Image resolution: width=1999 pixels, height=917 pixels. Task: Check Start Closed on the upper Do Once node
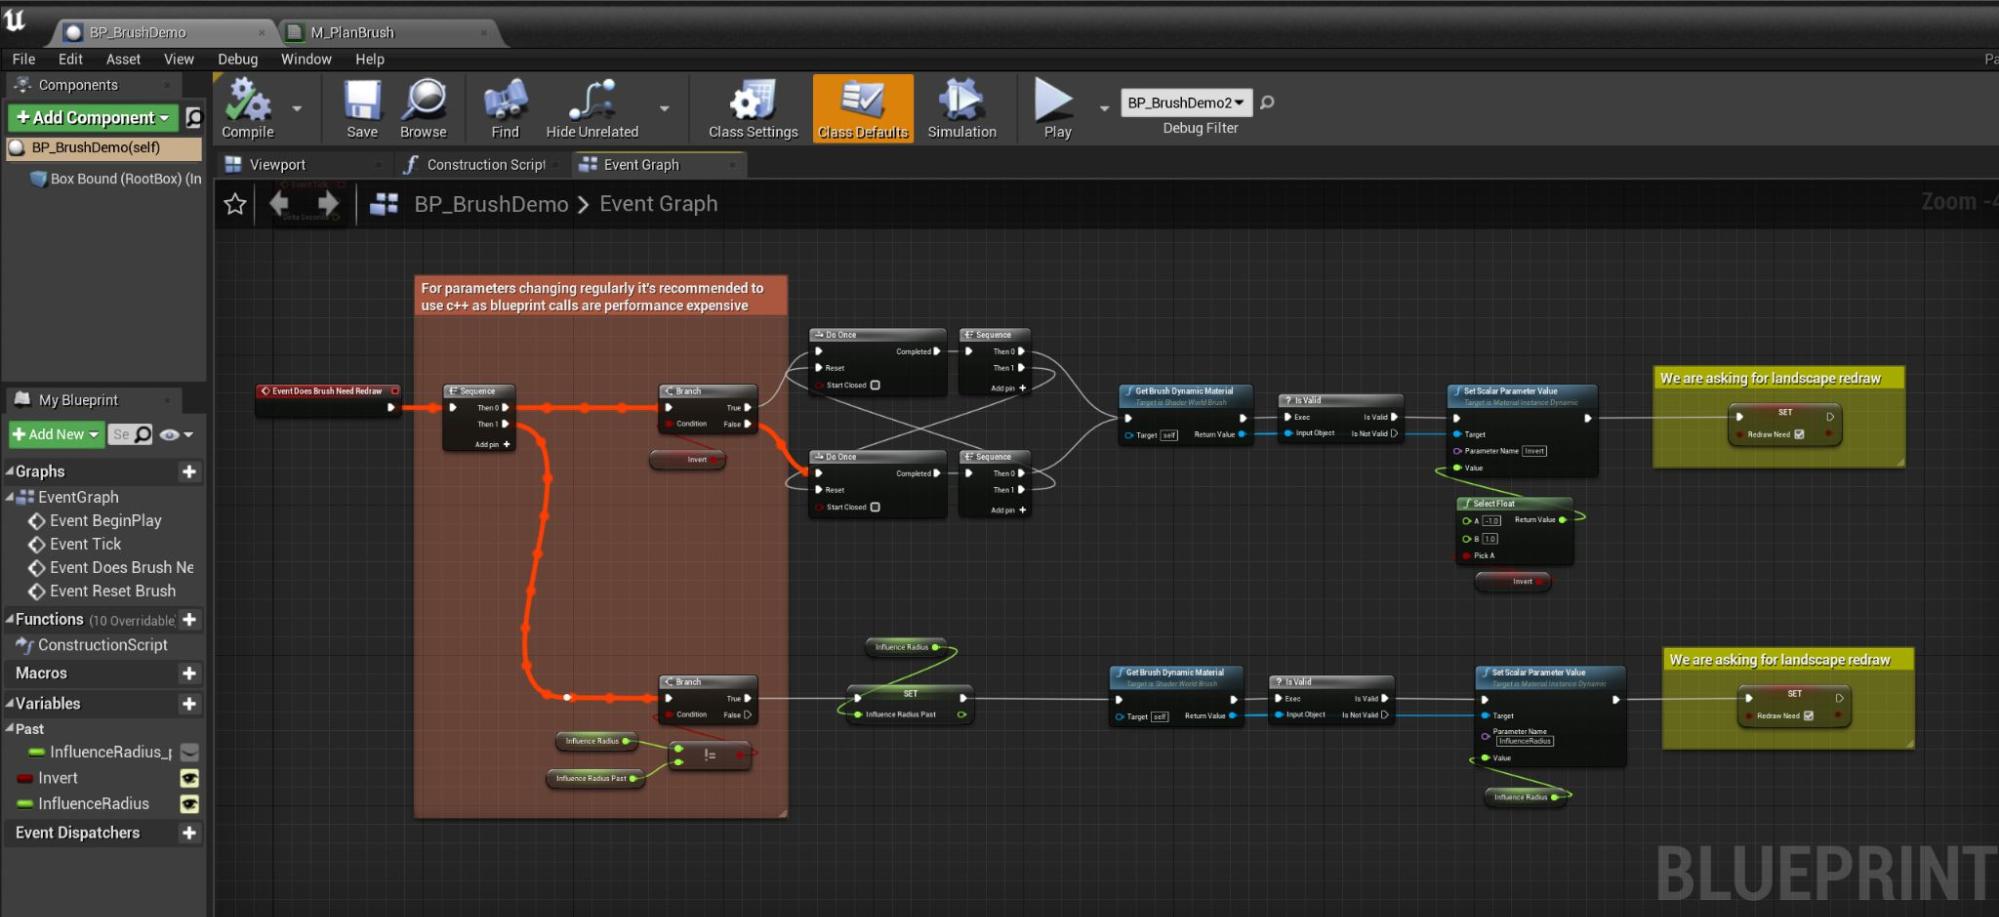(x=875, y=385)
